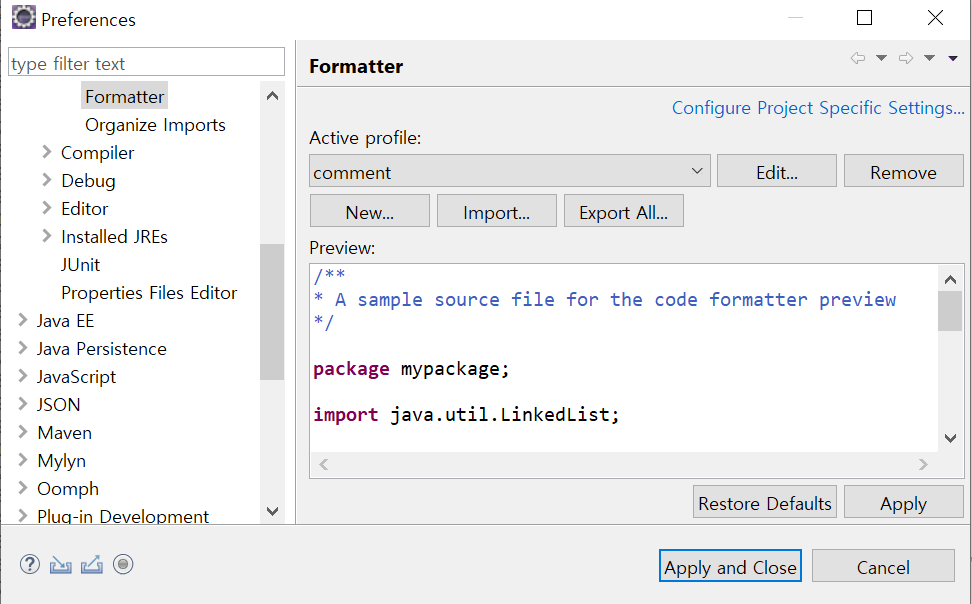Open the Help question mark icon
Screen dimensions: 972x604
tap(30, 565)
